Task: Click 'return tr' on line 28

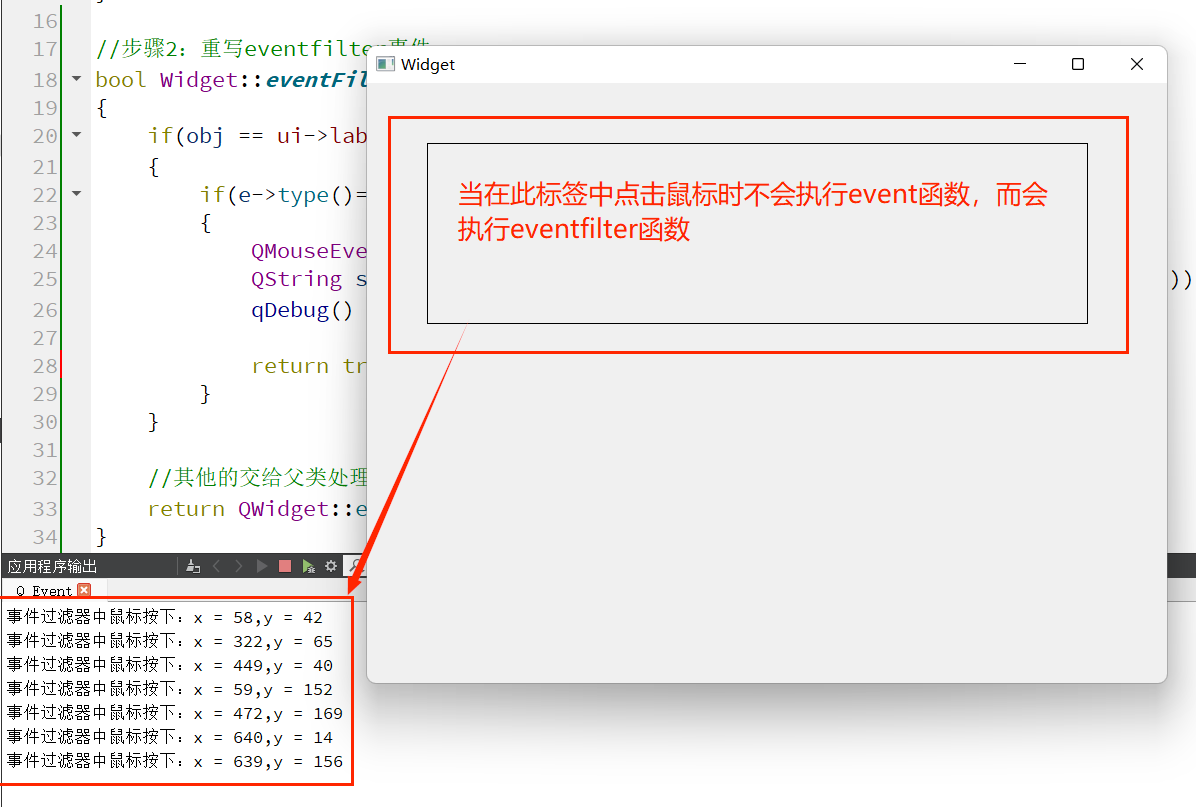Action: click(x=308, y=366)
